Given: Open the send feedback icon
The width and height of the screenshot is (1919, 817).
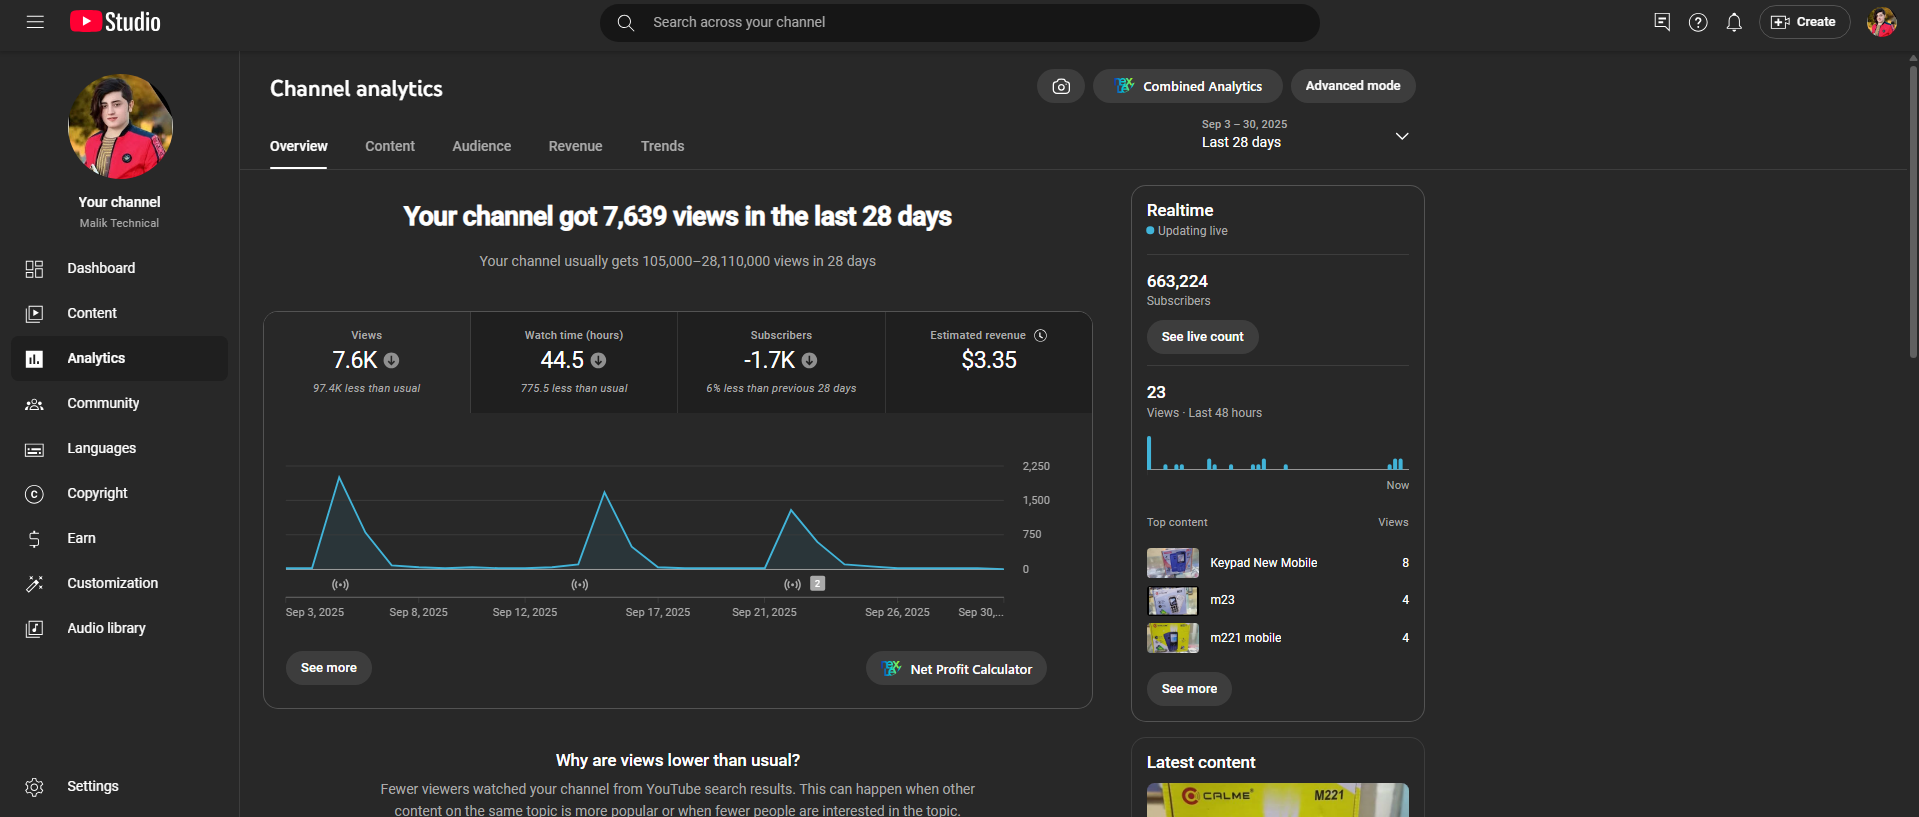Looking at the screenshot, I should click(1662, 22).
